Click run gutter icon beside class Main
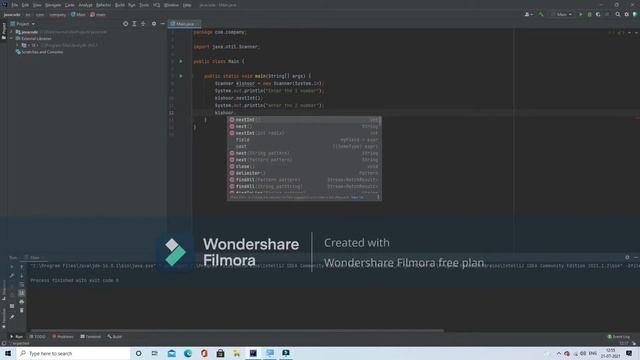Viewport: 640px width, 360px height. coord(181,61)
